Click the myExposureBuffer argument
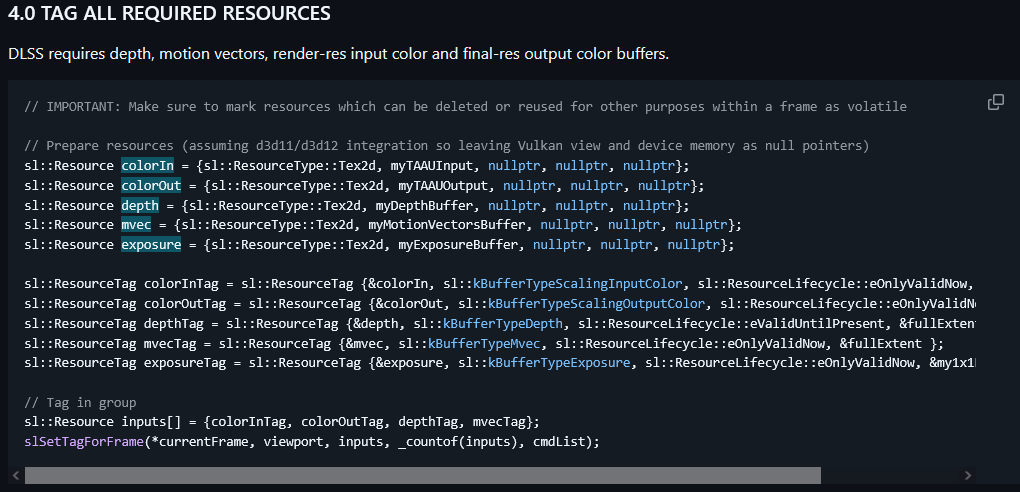Viewport: 1020px width, 492px height. point(457,245)
